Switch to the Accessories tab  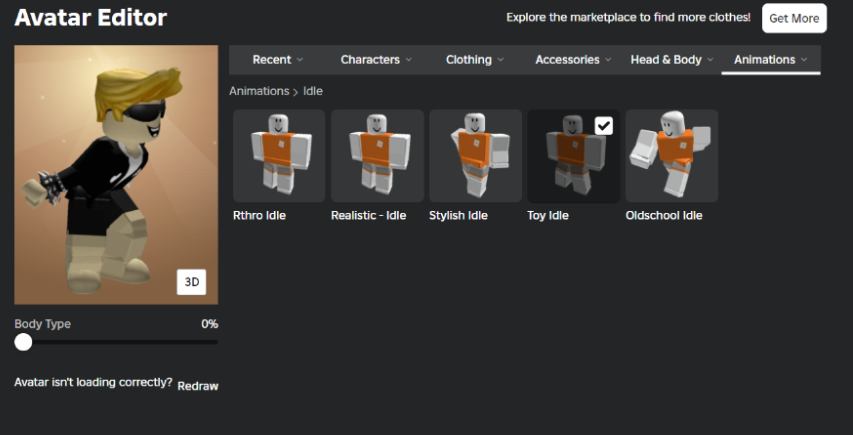click(x=573, y=60)
